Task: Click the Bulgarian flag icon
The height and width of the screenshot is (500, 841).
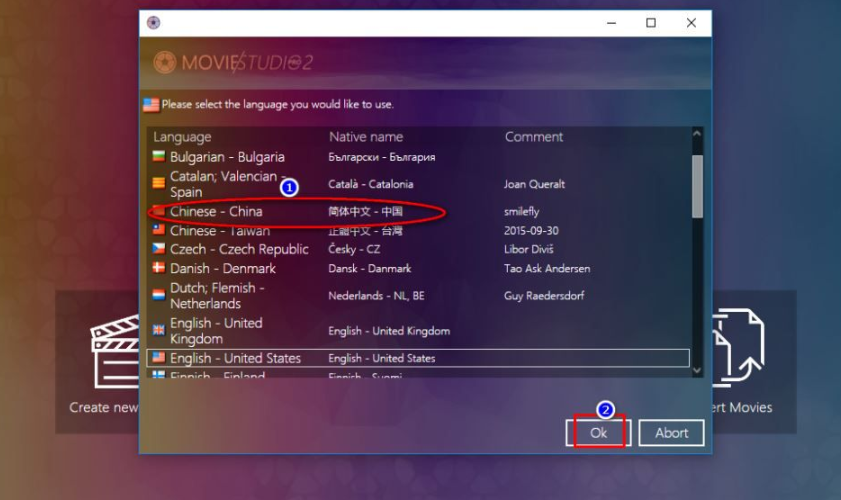Action: pyautogui.click(x=158, y=156)
